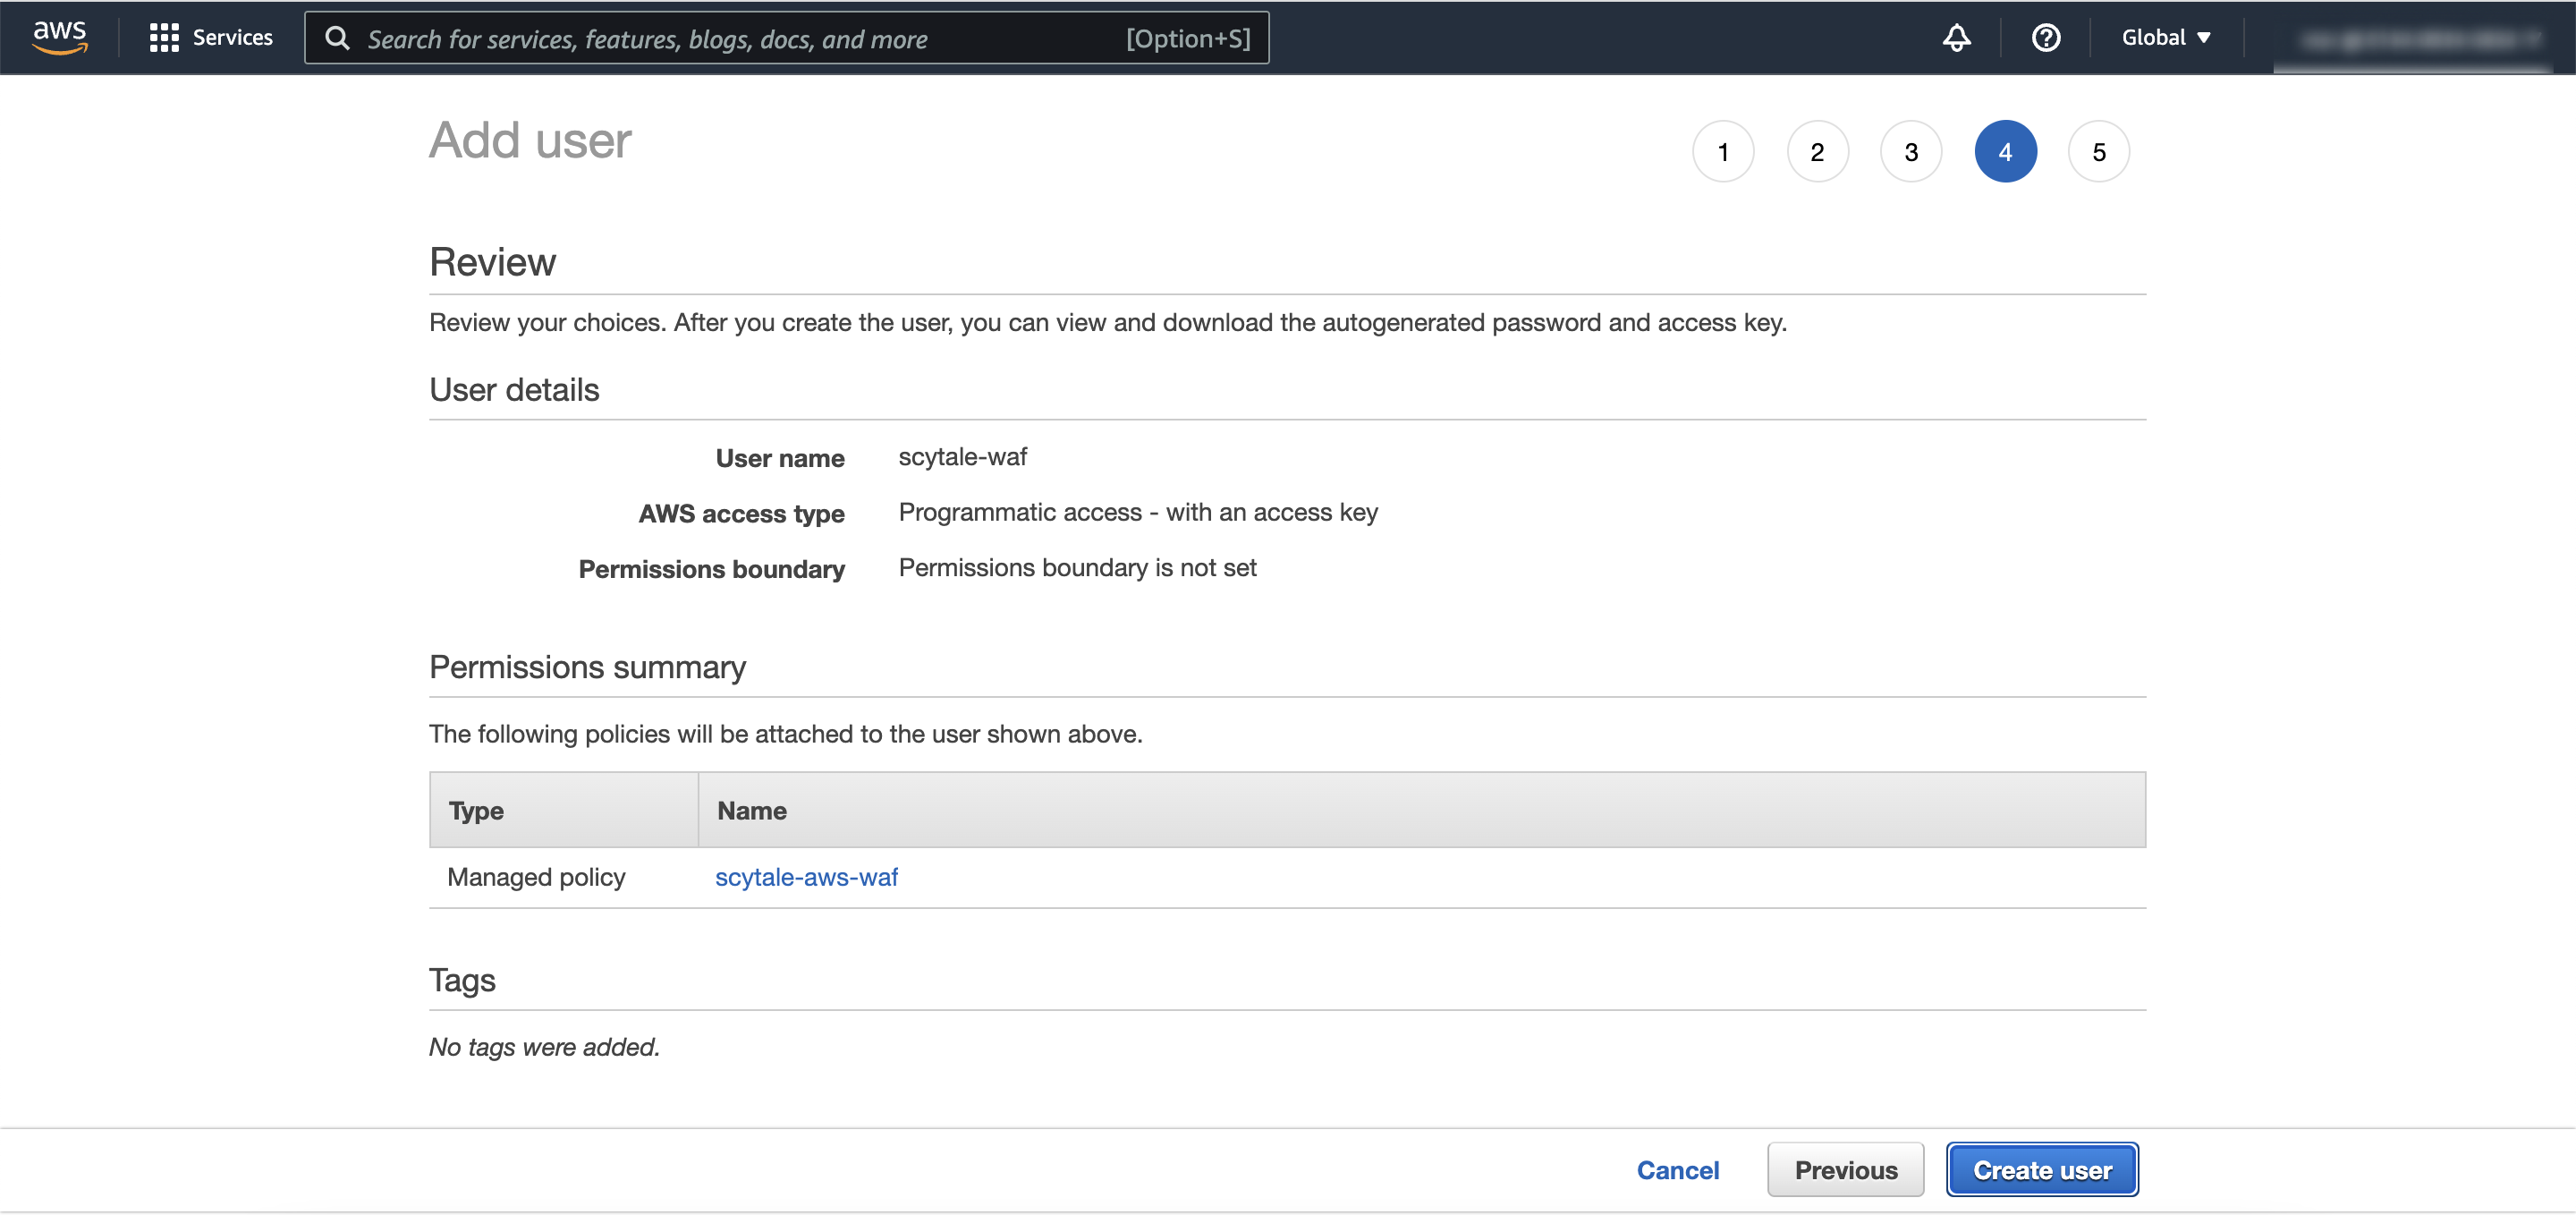Click the Cancel link
The image size is (2576, 1215).
1677,1170
